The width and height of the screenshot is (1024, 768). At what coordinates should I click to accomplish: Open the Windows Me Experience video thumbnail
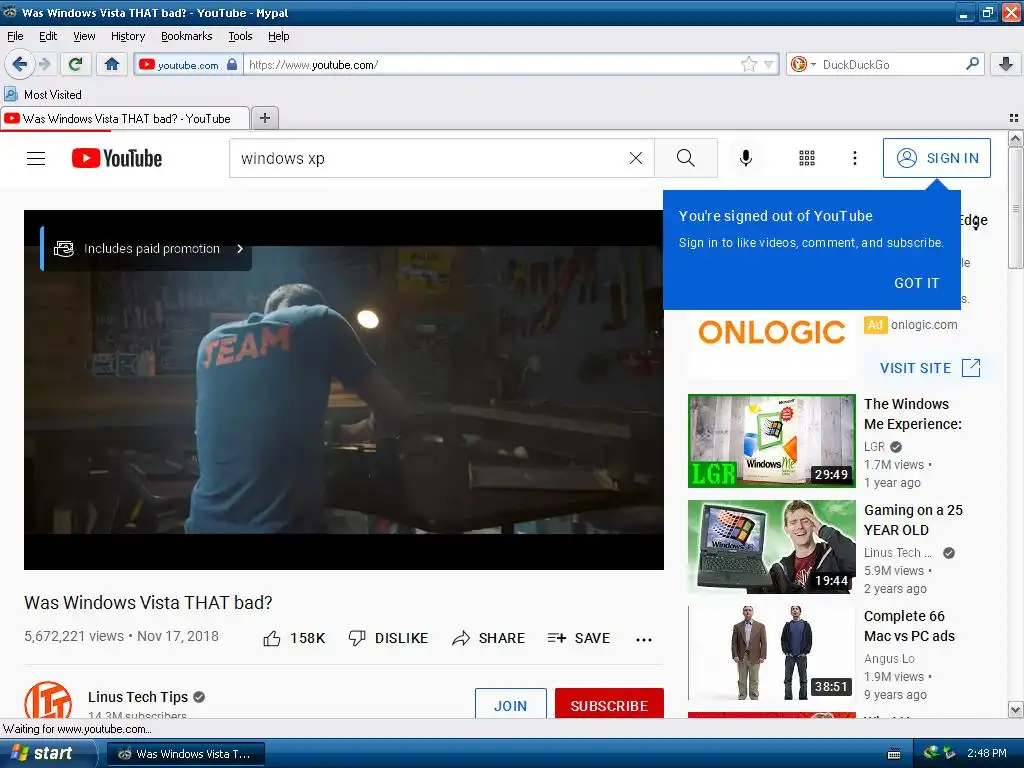tap(771, 441)
